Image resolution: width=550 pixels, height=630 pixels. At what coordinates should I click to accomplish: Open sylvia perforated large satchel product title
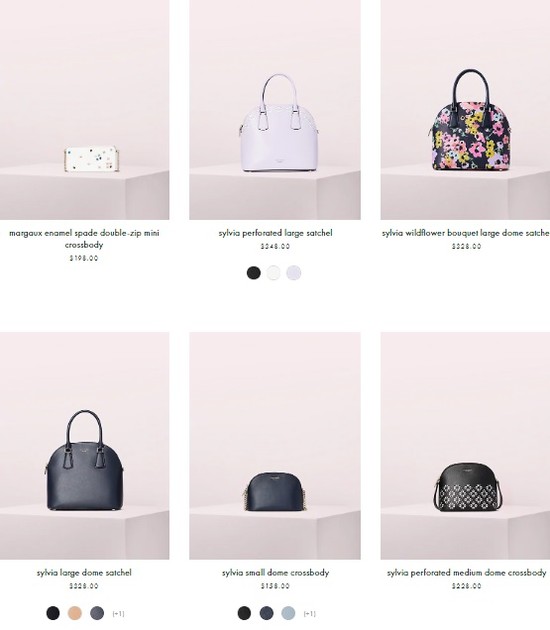275,233
